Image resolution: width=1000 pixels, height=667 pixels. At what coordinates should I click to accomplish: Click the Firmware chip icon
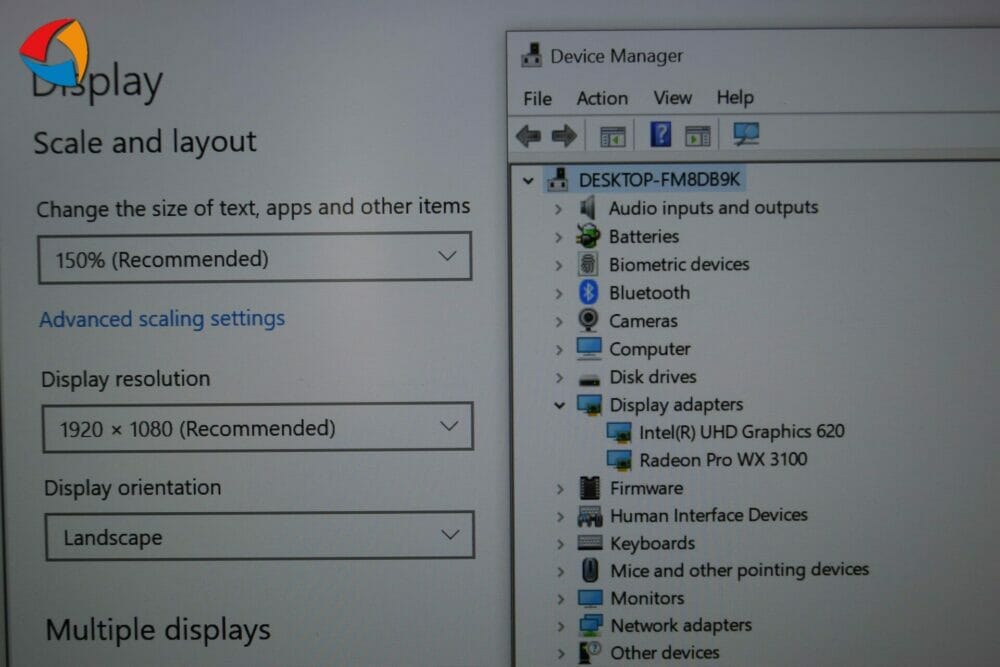coord(589,488)
